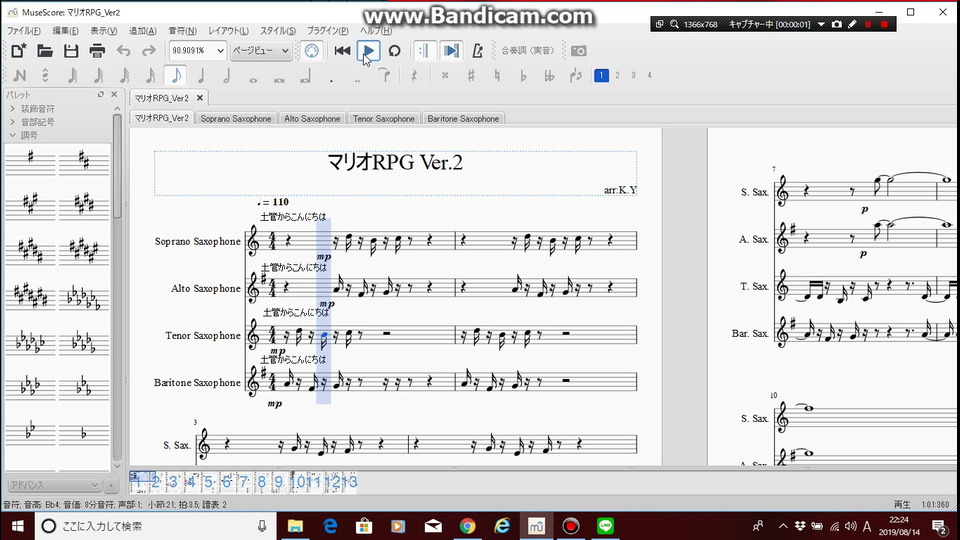Image resolution: width=960 pixels, height=540 pixels.
Task: Save the score with the floppy icon
Action: (71, 51)
